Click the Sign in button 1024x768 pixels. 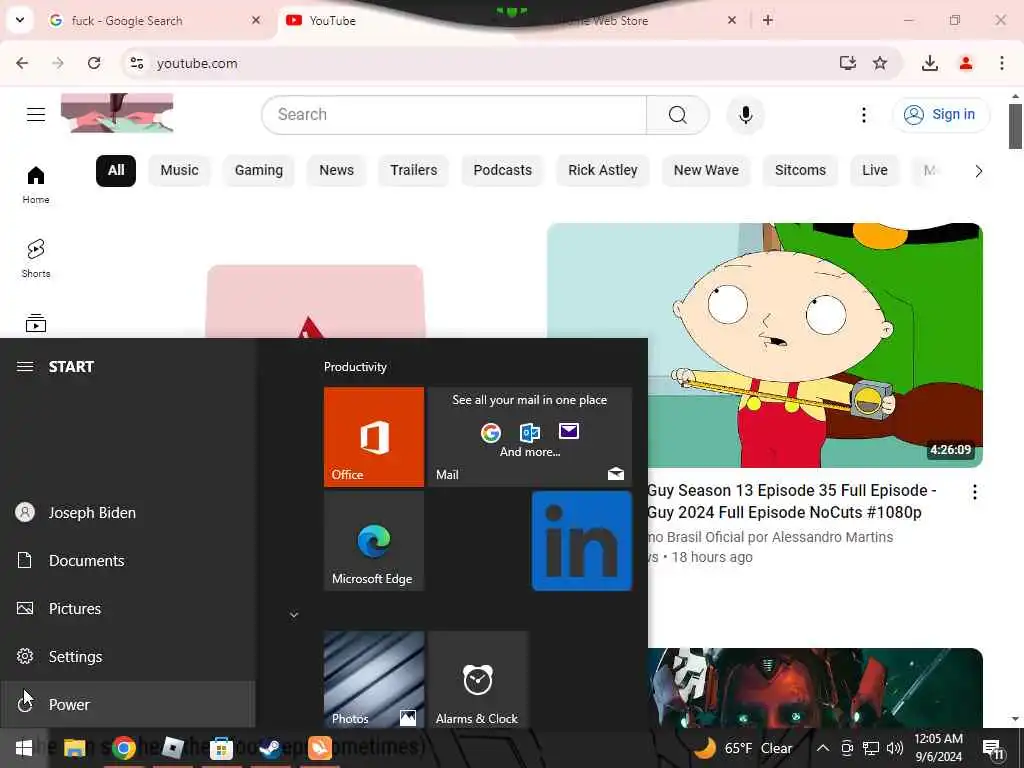click(x=940, y=115)
